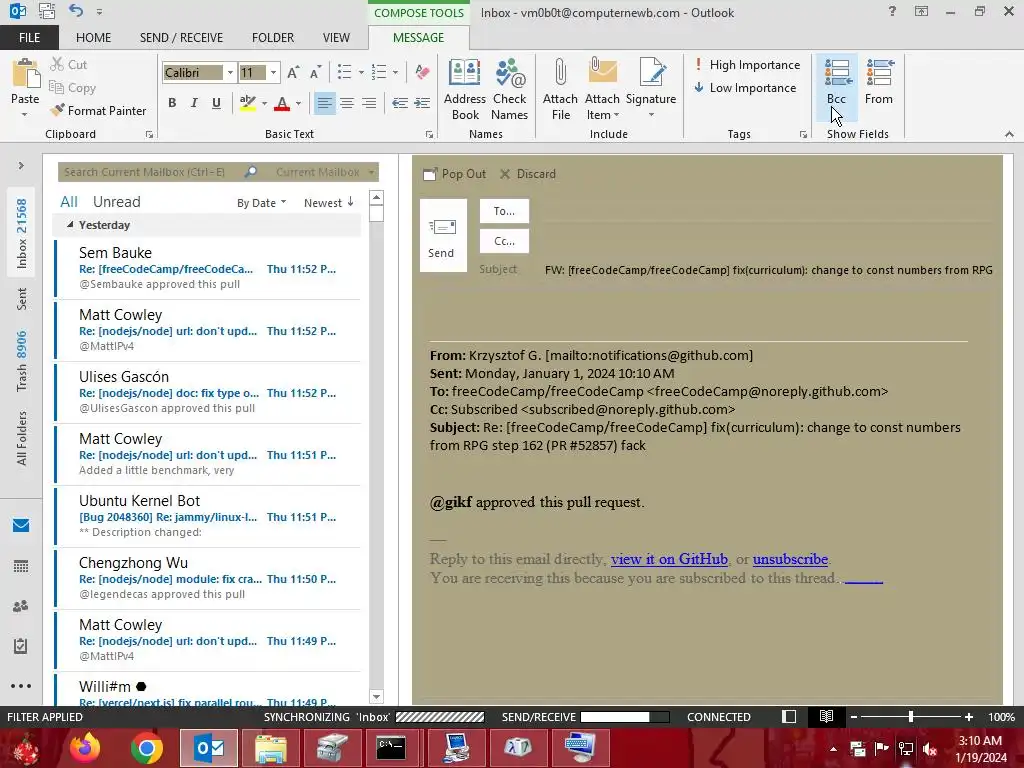Apply numbered list formatting
This screenshot has height=768, width=1024.
pos(379,72)
